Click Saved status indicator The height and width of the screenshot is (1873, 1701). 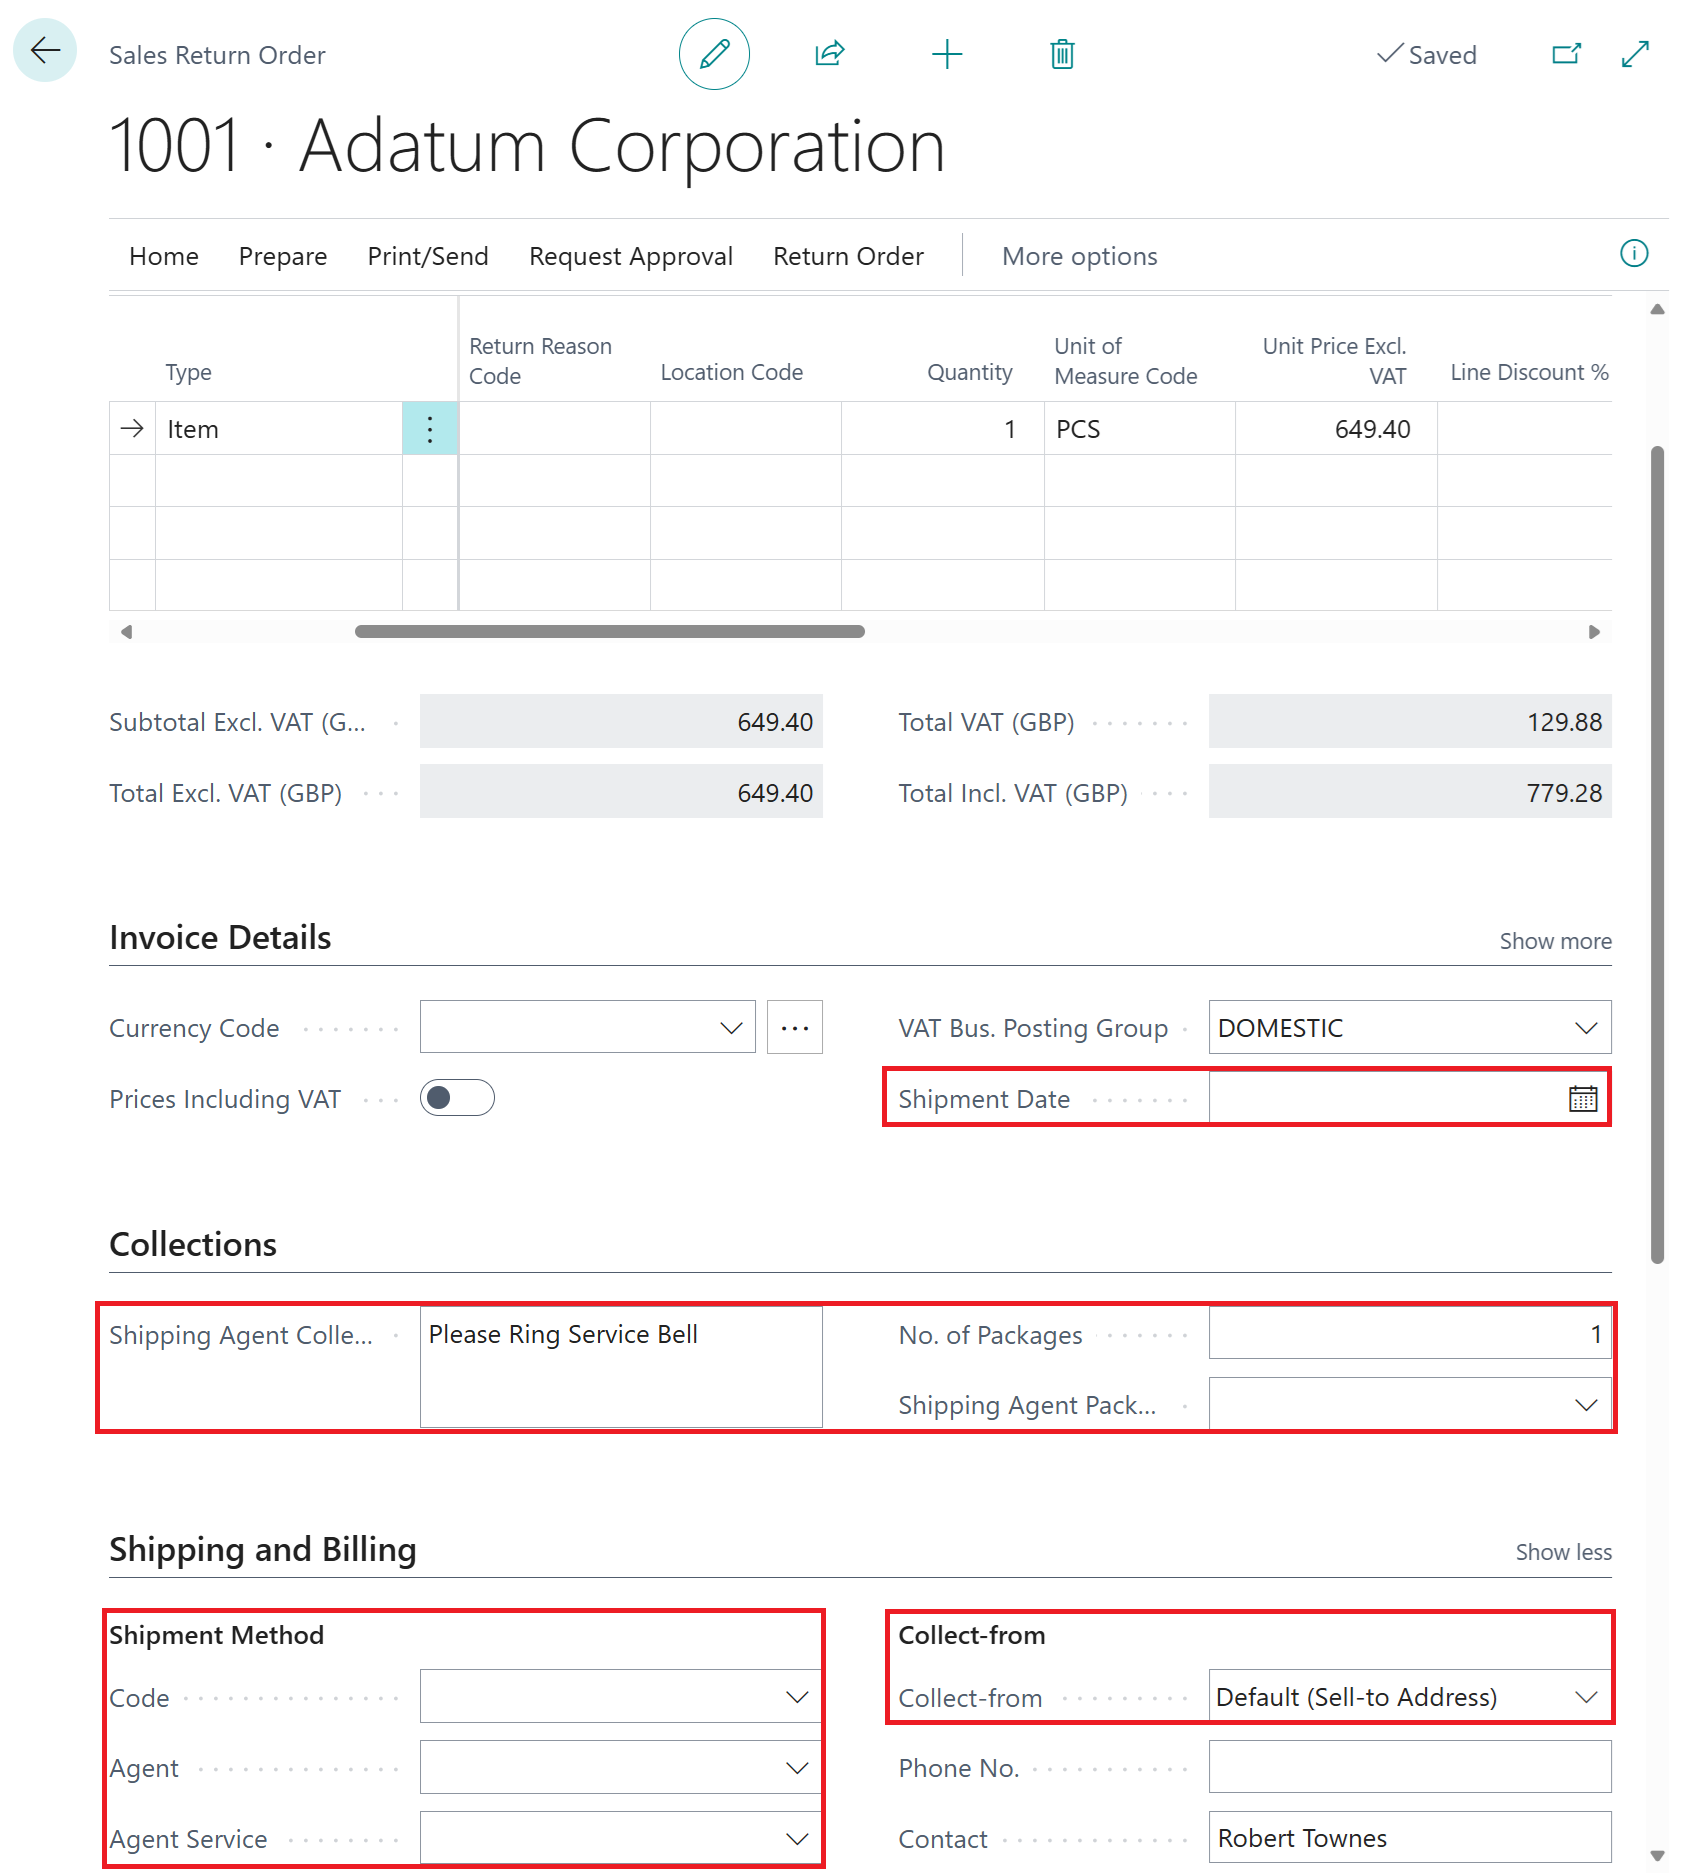(x=1427, y=54)
